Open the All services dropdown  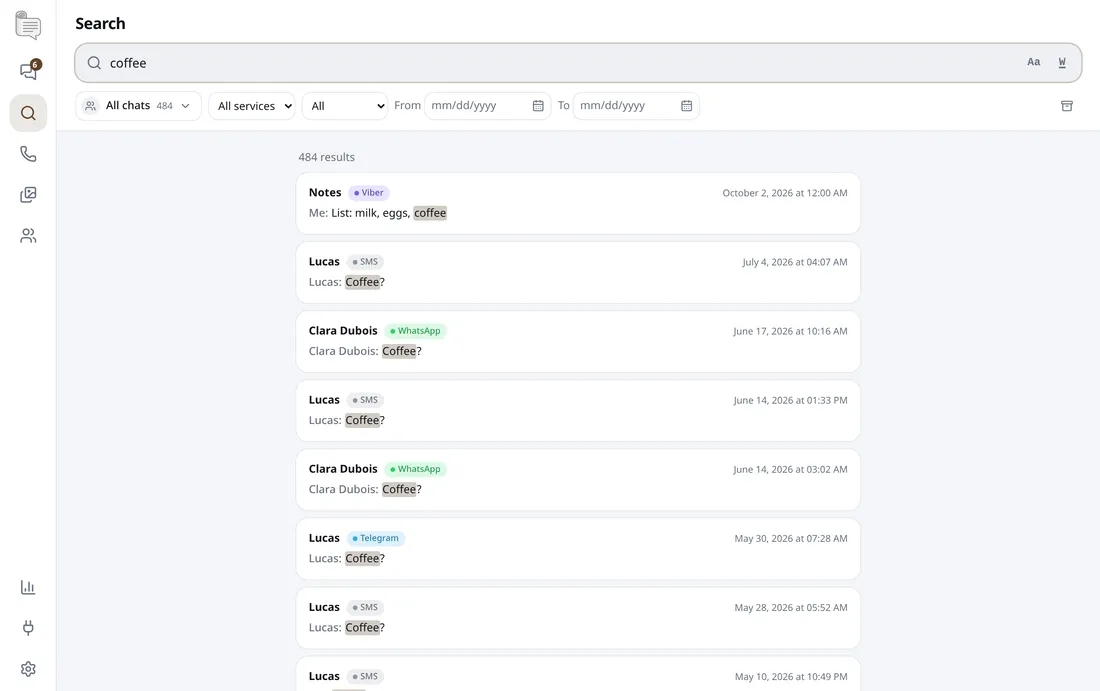pos(252,106)
